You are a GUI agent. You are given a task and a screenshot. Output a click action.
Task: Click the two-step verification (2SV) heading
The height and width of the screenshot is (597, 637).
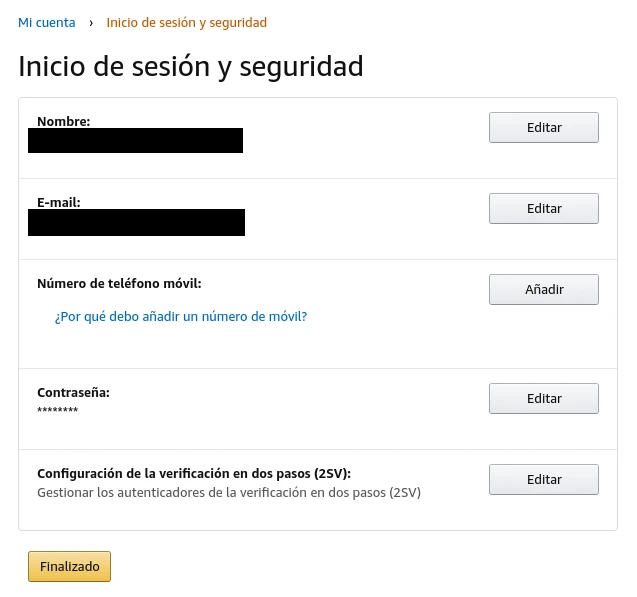pyautogui.click(x=194, y=474)
